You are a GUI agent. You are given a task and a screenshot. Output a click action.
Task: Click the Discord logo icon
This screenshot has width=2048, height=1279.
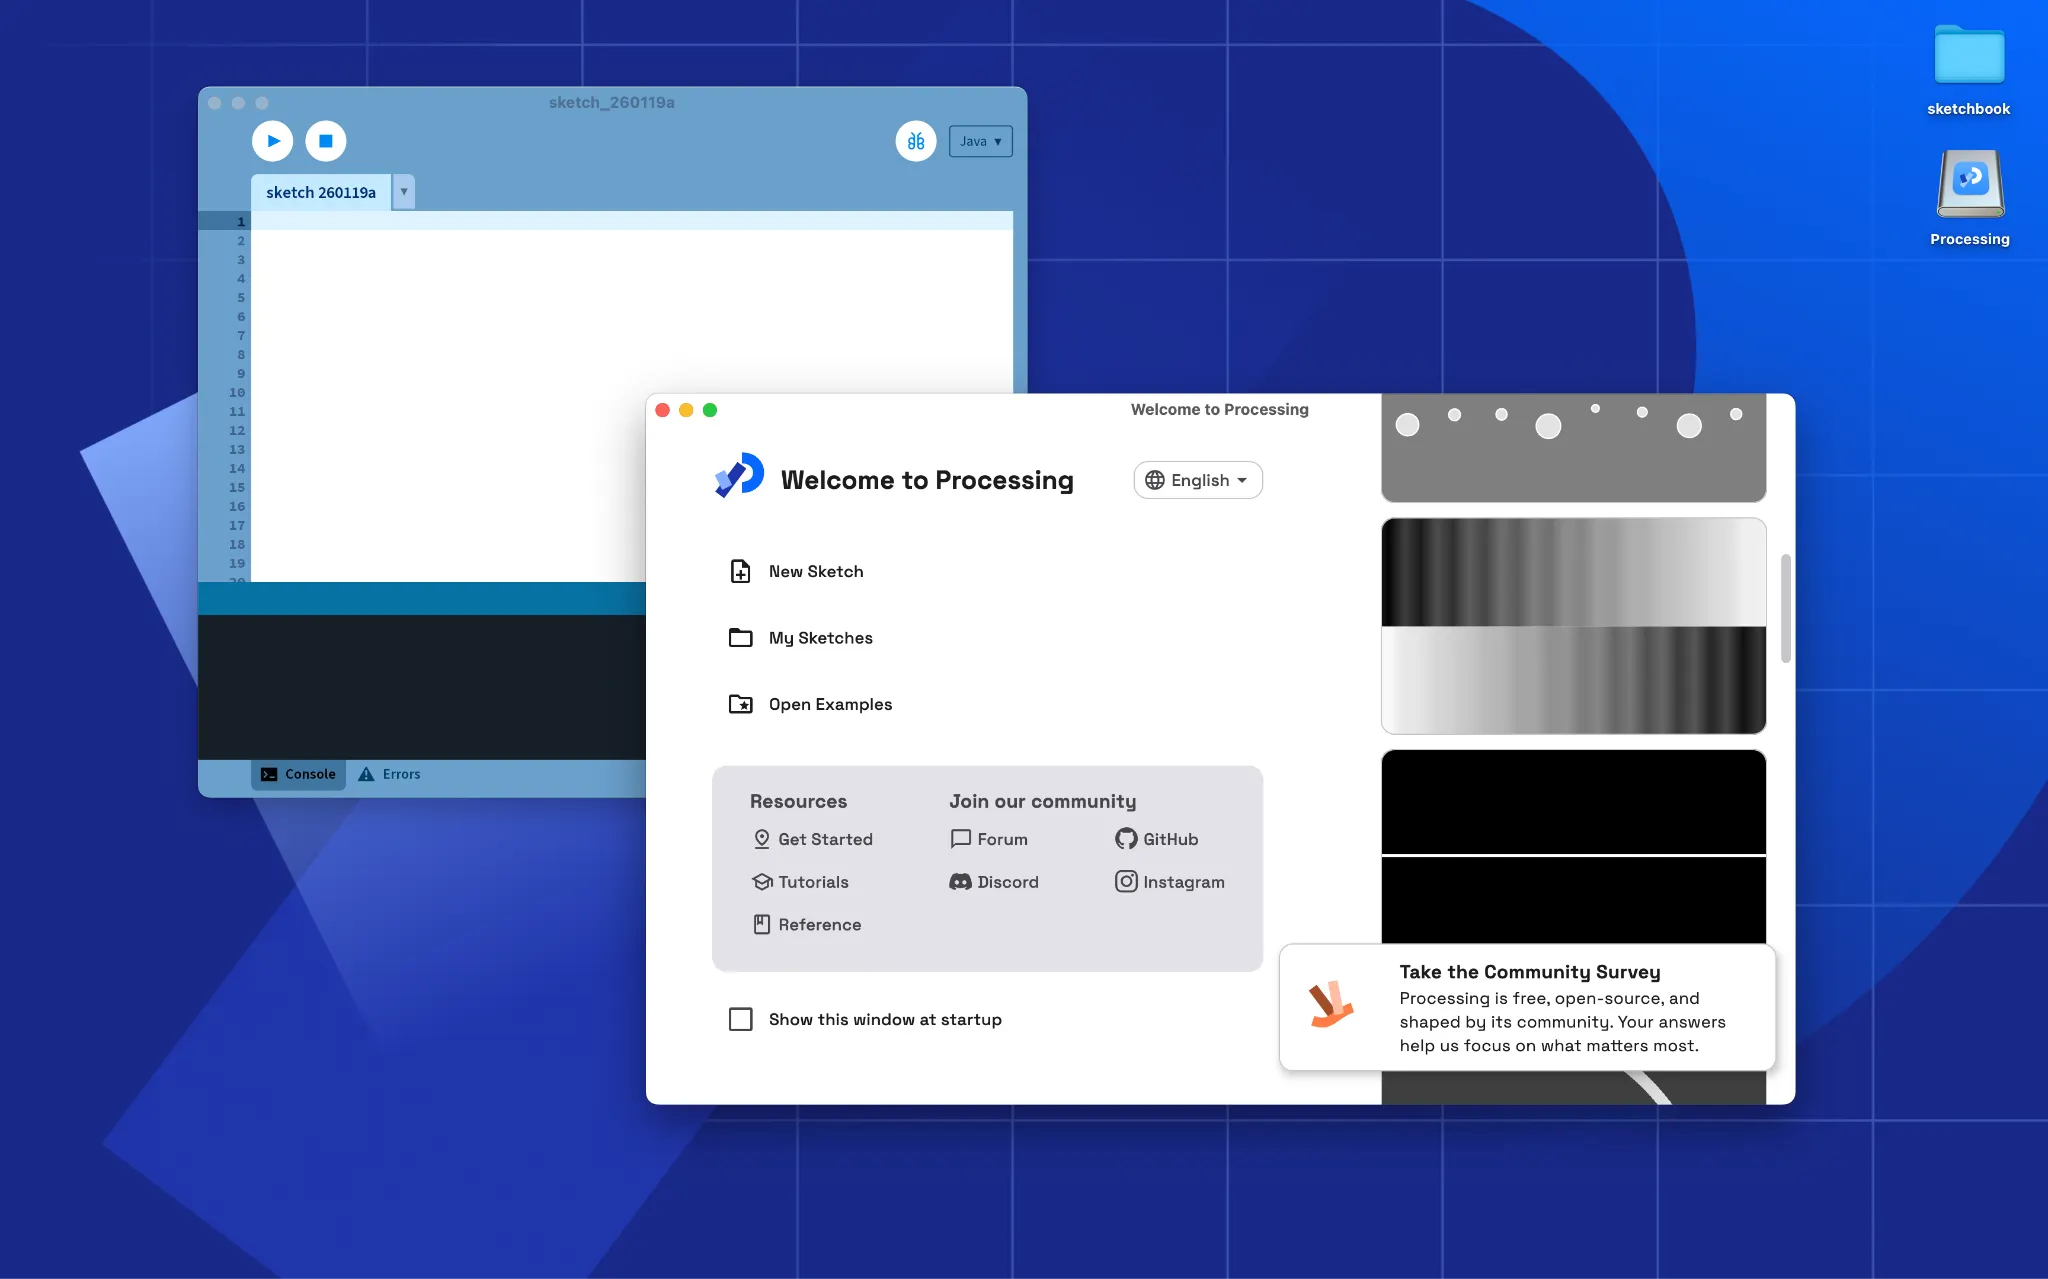[960, 882]
